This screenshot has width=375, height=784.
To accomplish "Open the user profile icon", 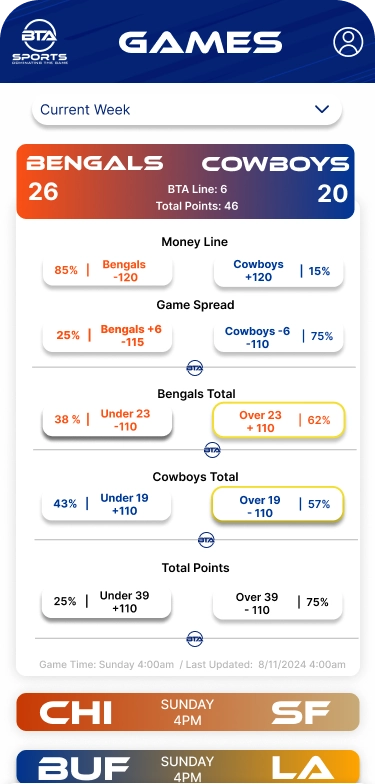I will (x=348, y=42).
